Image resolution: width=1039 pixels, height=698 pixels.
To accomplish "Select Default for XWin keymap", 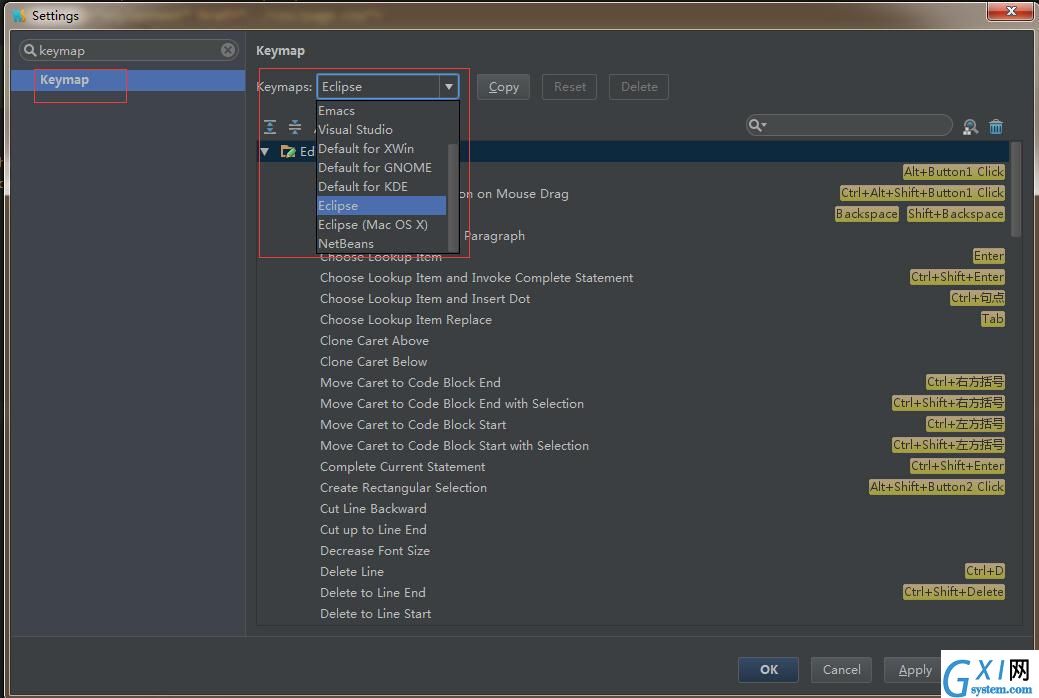I will (x=382, y=148).
